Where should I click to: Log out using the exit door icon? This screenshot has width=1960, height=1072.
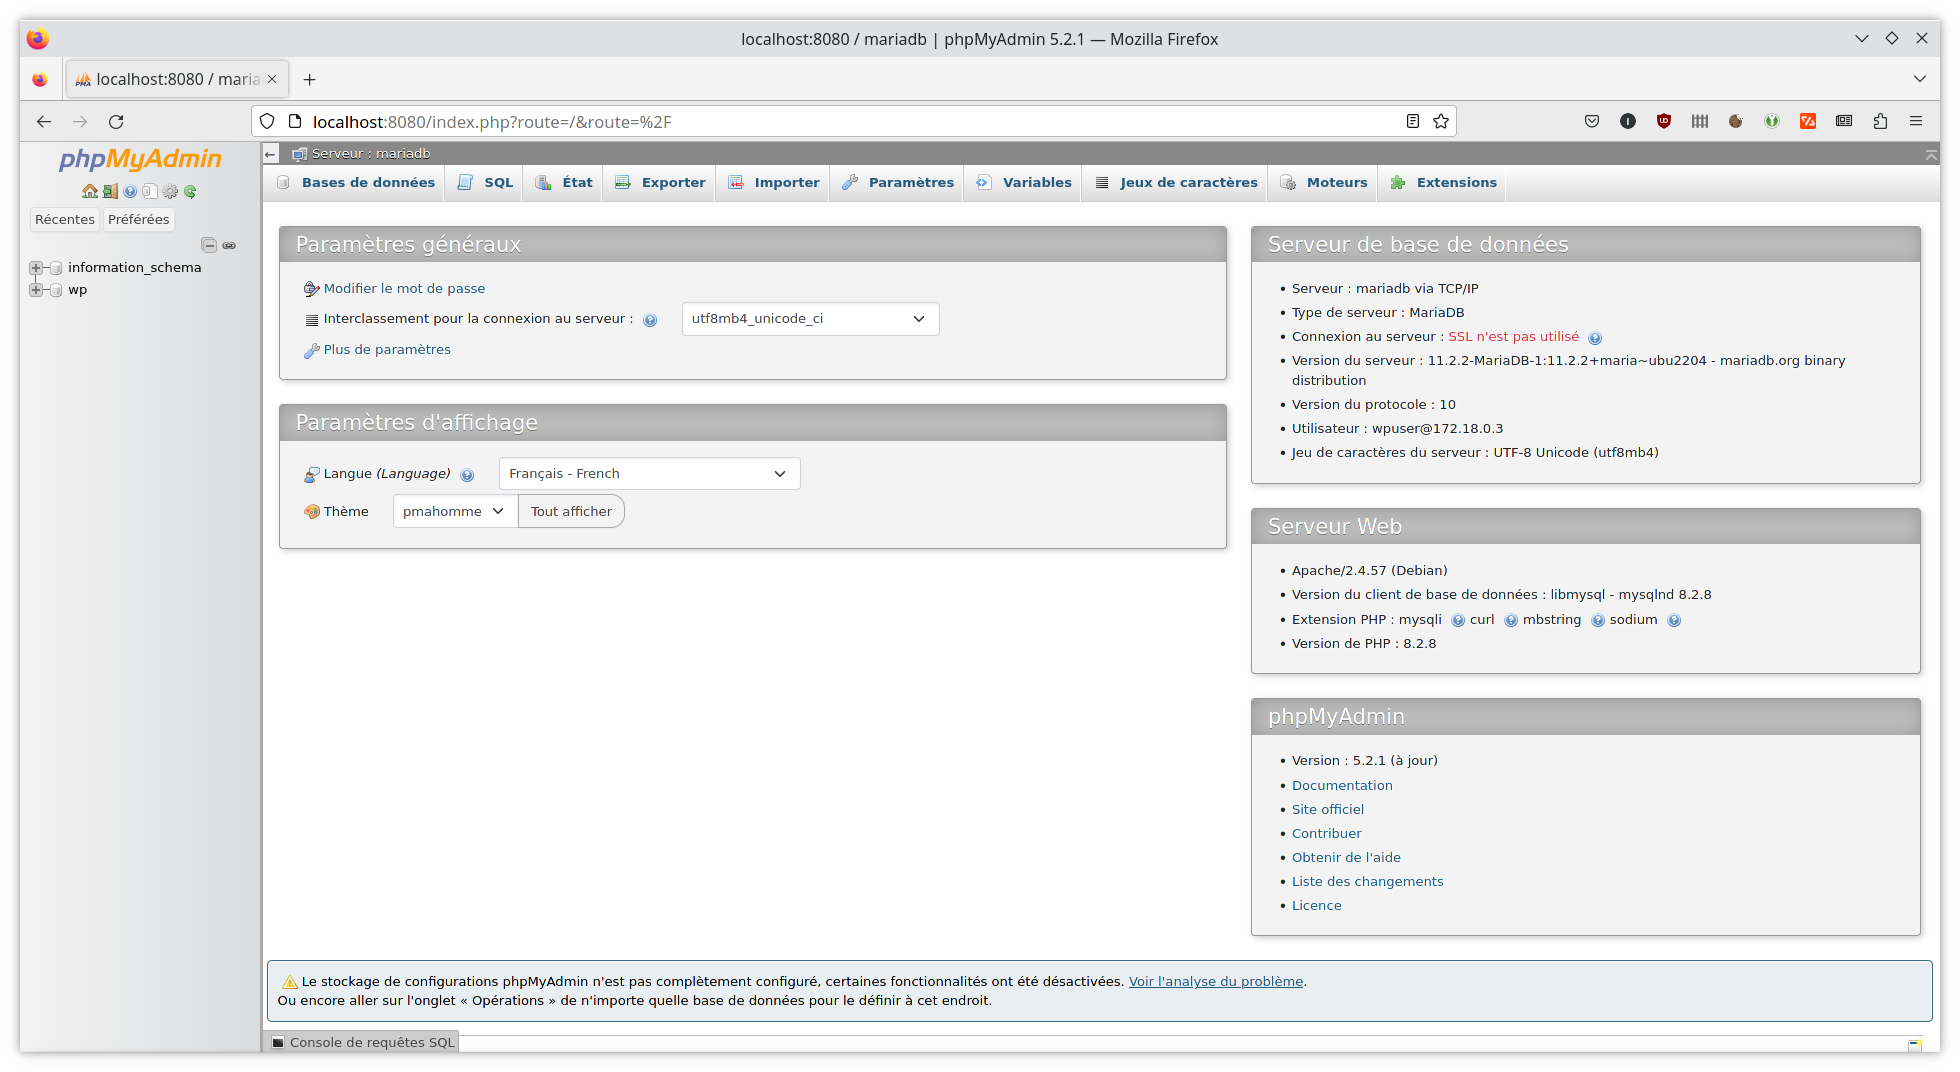[110, 191]
